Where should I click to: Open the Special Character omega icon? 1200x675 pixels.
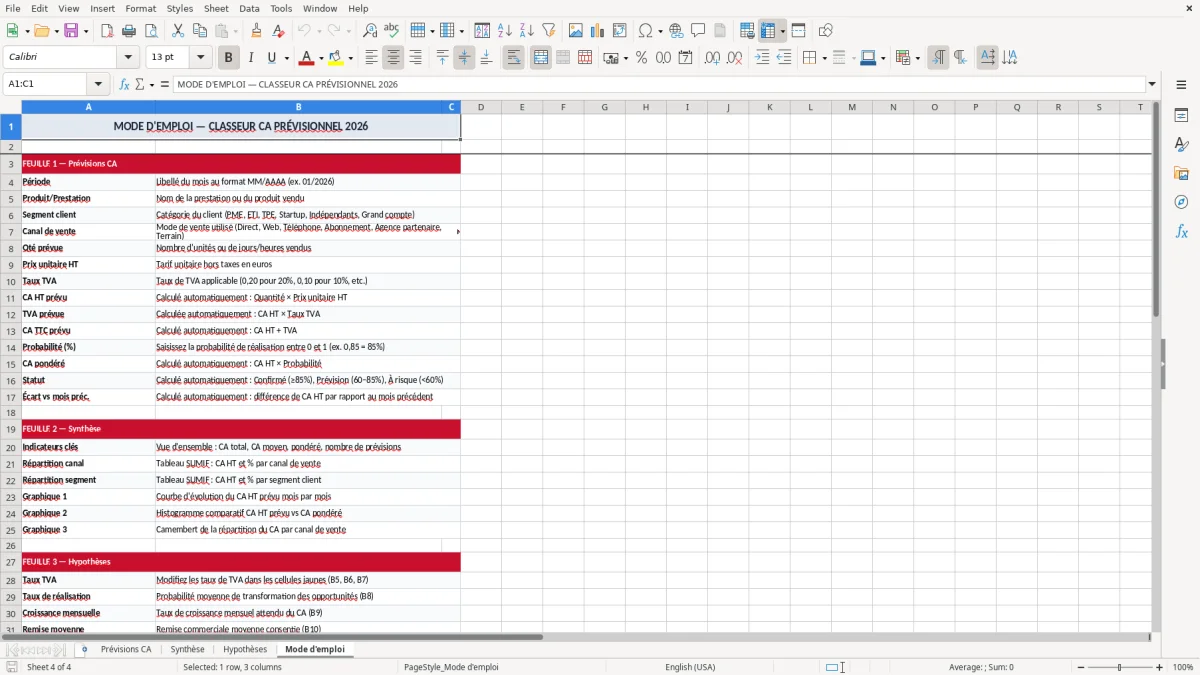(645, 31)
